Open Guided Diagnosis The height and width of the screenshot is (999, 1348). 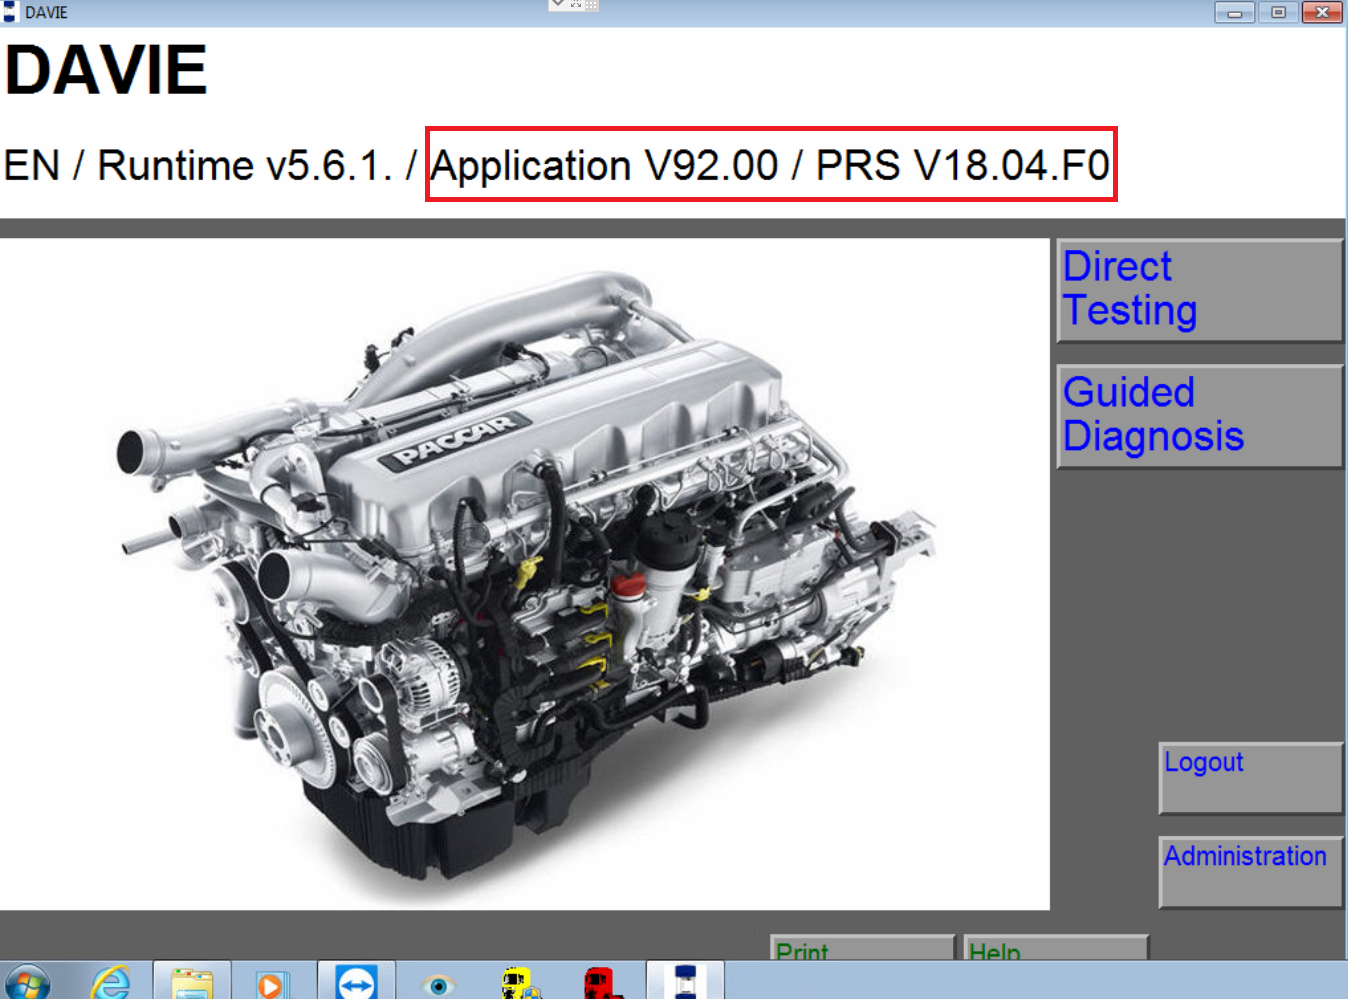tap(1199, 416)
